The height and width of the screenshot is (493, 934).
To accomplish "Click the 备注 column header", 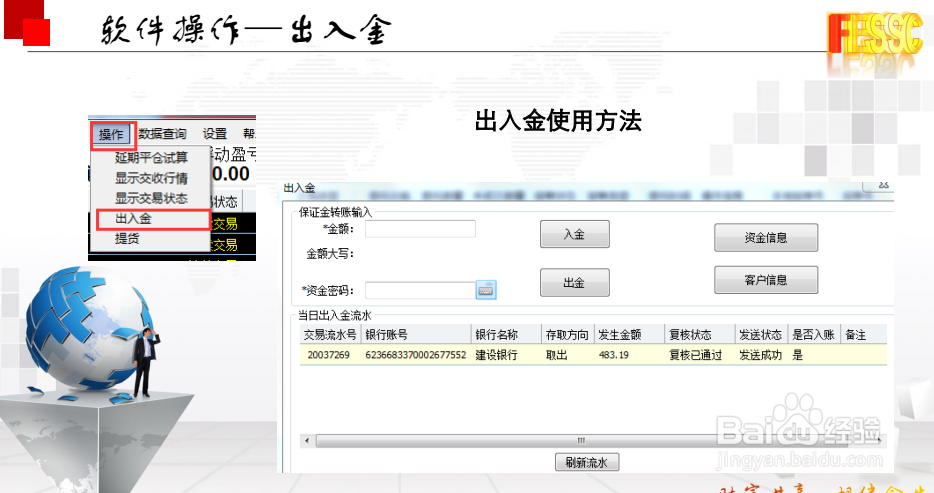I will 864,335.
